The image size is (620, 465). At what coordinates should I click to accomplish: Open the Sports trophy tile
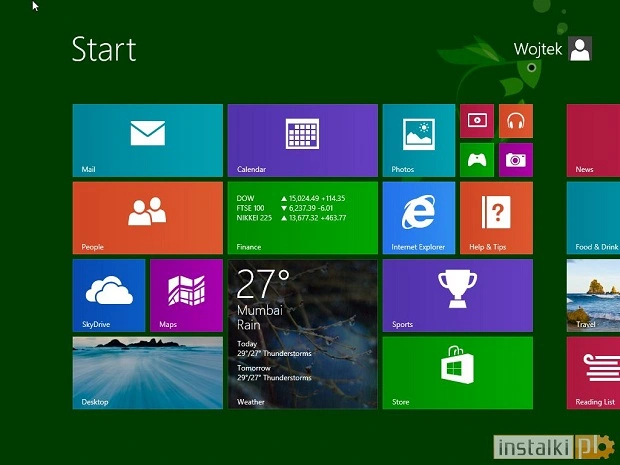click(458, 295)
